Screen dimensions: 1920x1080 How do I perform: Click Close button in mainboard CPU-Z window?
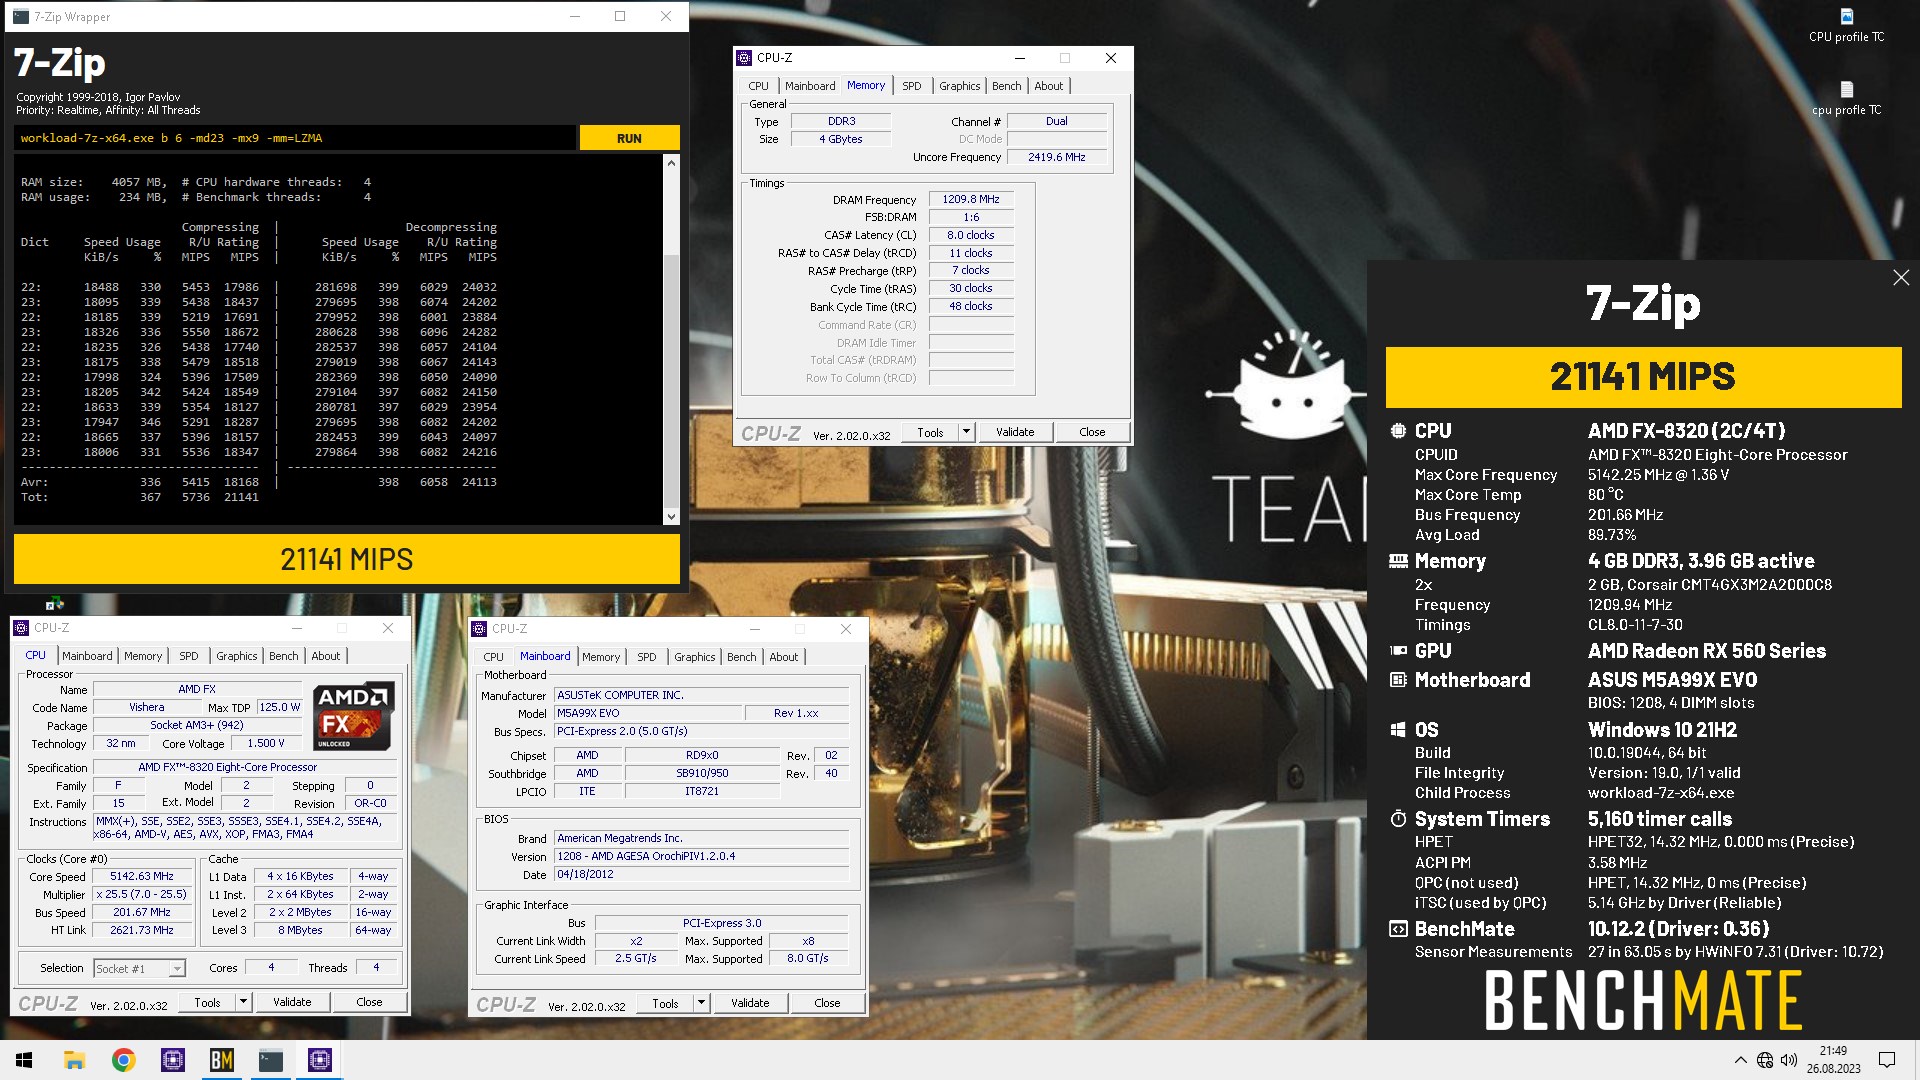(x=827, y=1003)
